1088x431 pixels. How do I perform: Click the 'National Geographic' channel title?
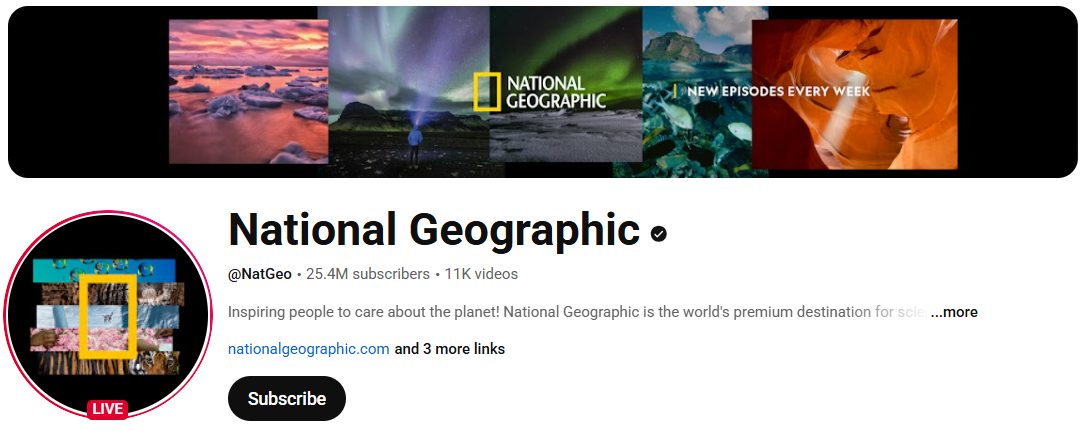(434, 230)
